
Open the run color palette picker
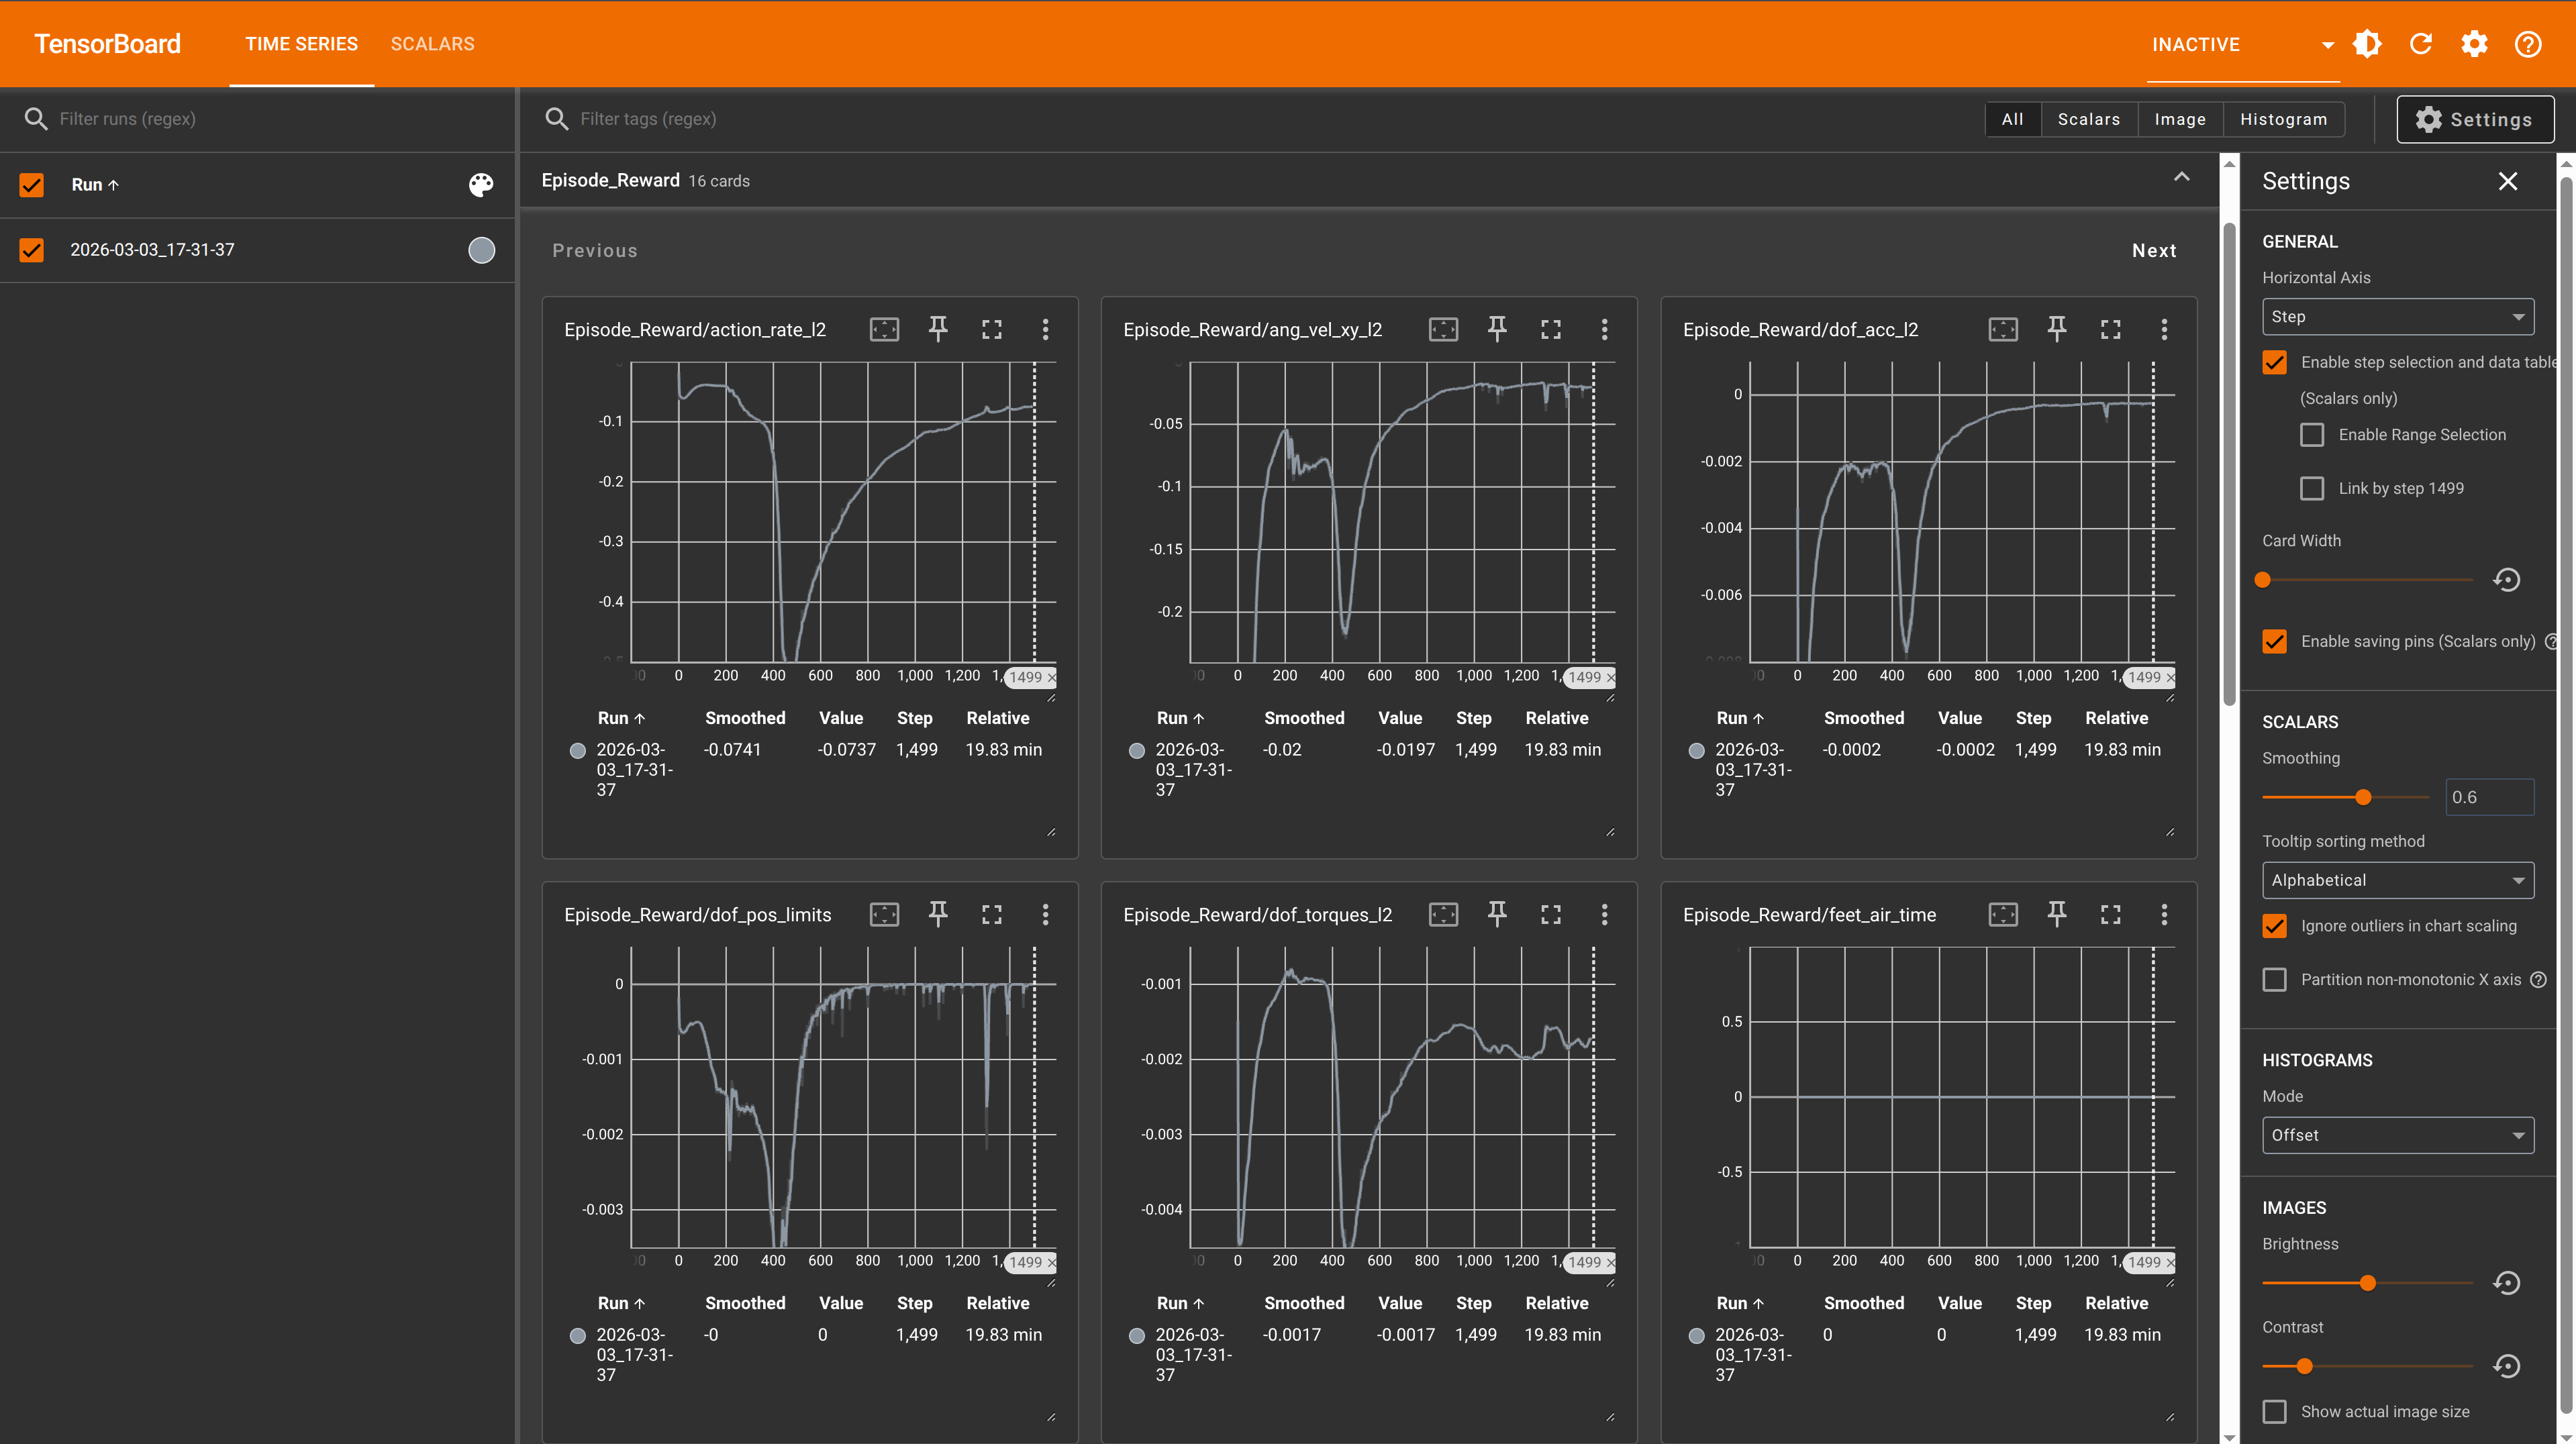(x=481, y=185)
